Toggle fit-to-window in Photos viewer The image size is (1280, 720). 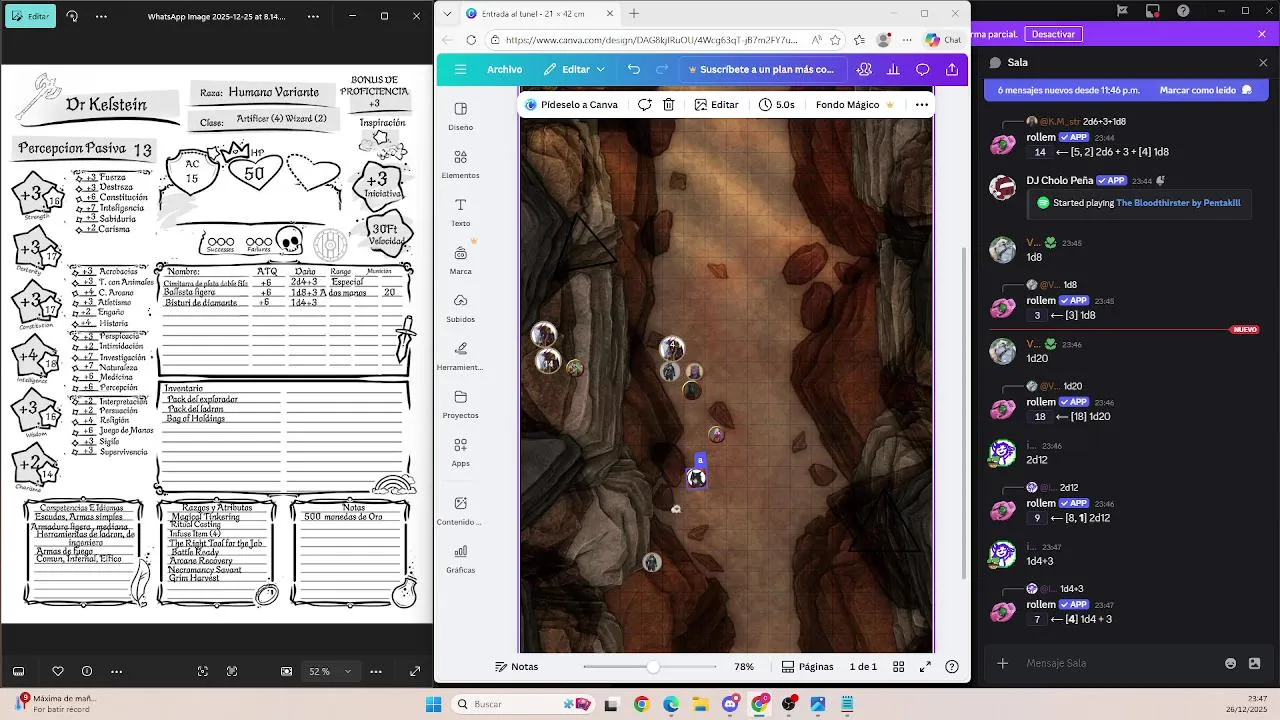click(x=287, y=671)
